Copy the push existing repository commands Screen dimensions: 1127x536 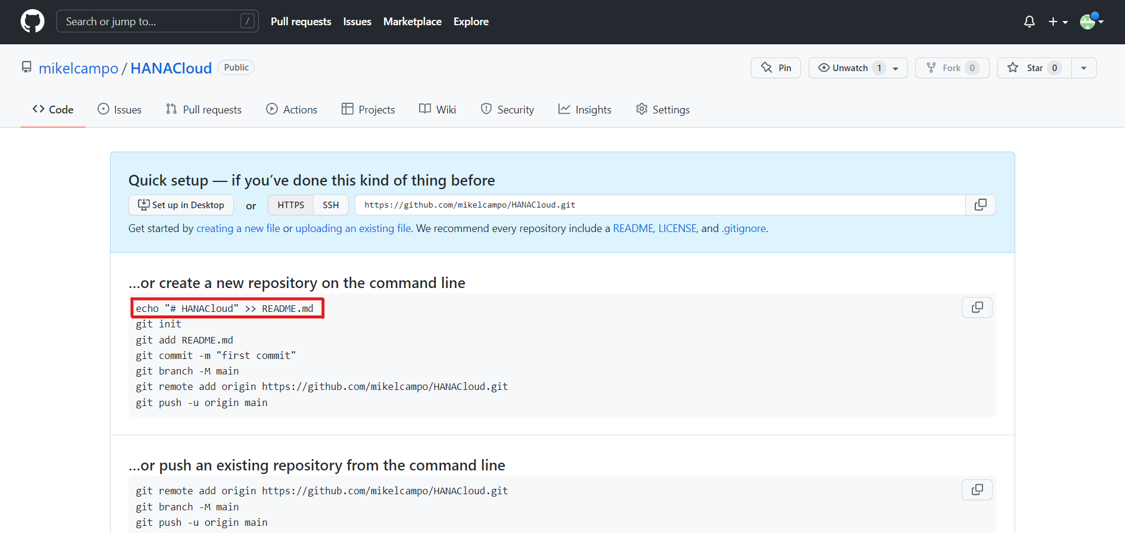click(x=977, y=490)
